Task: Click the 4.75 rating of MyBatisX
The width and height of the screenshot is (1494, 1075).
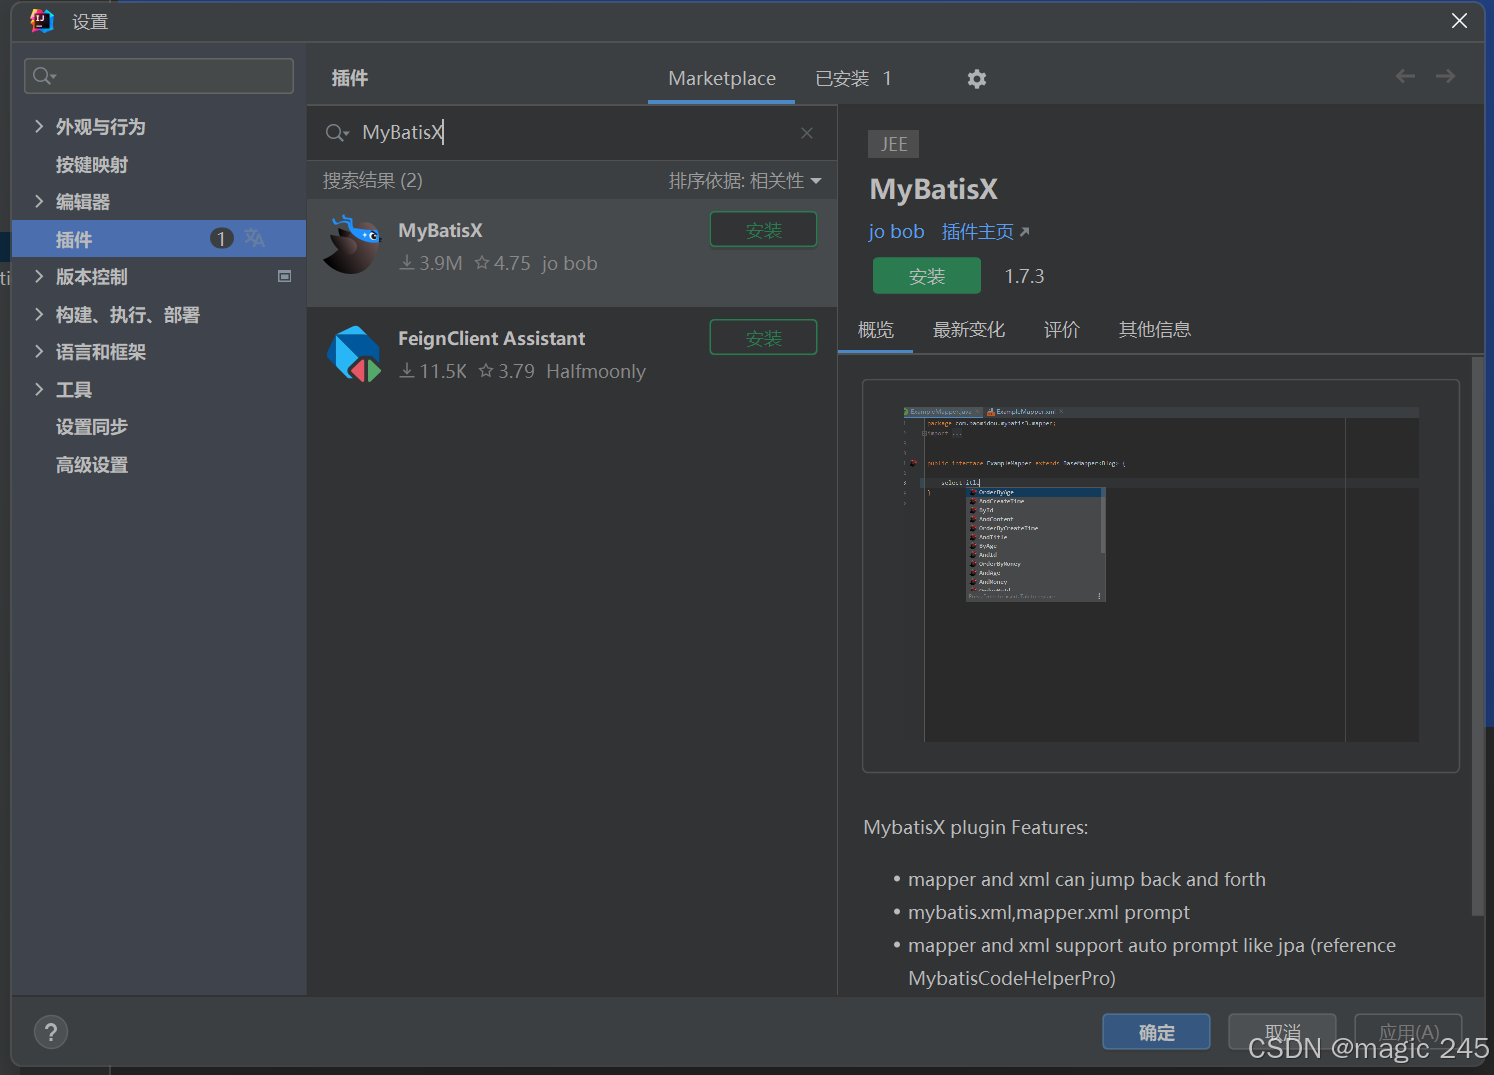Action: coord(503,263)
